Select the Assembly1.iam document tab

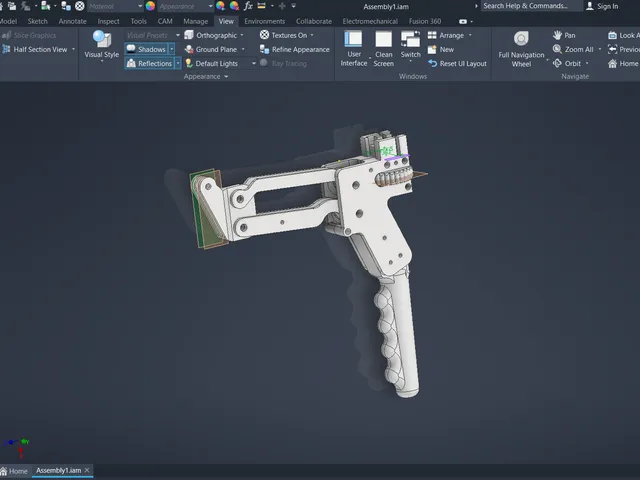(x=58, y=471)
